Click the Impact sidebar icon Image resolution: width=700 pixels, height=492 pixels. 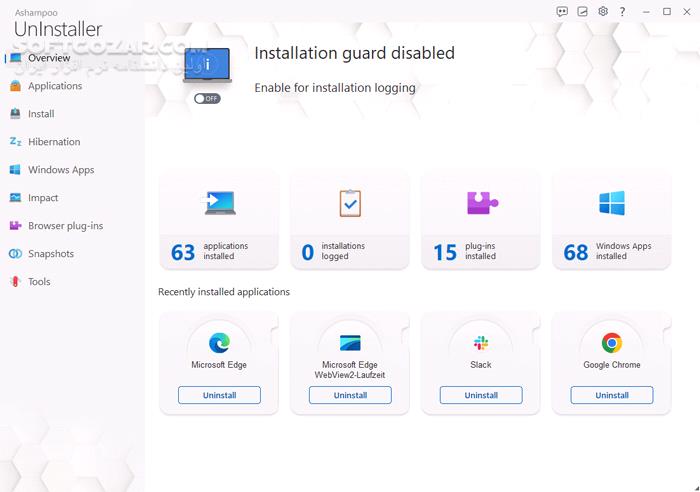(x=15, y=197)
